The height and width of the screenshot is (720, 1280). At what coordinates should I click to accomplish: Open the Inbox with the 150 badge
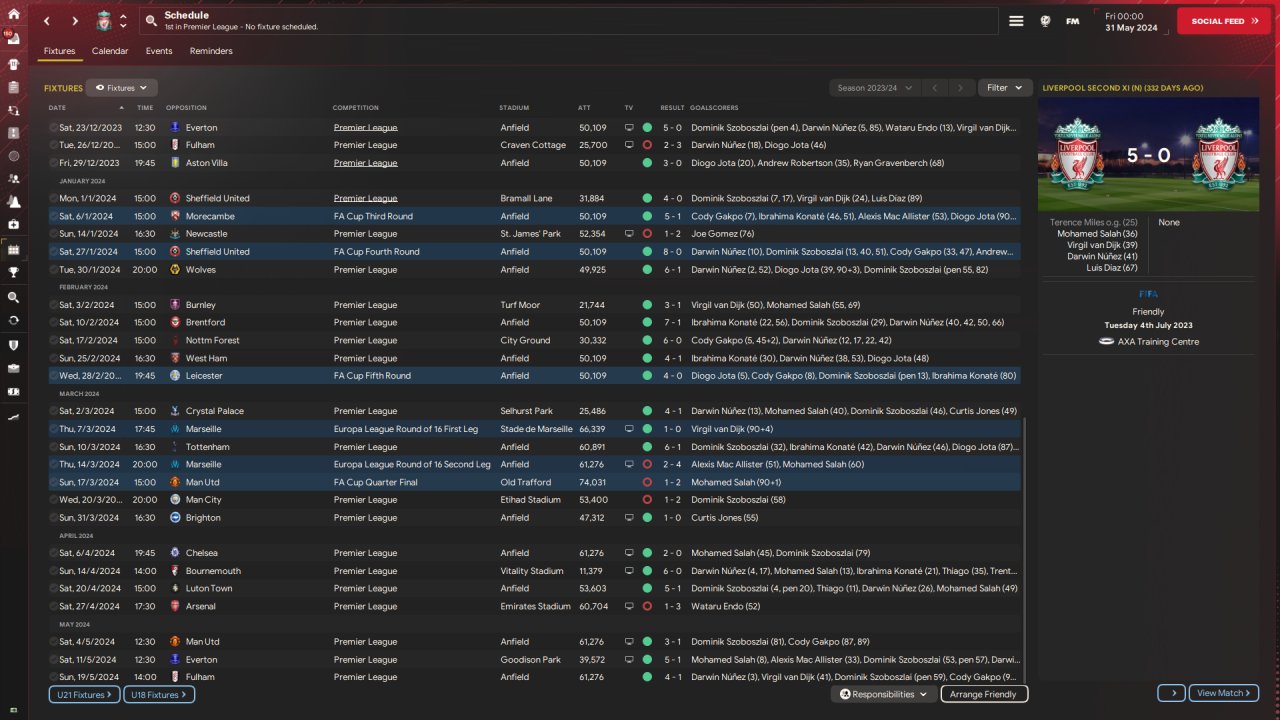pyautogui.click(x=14, y=40)
